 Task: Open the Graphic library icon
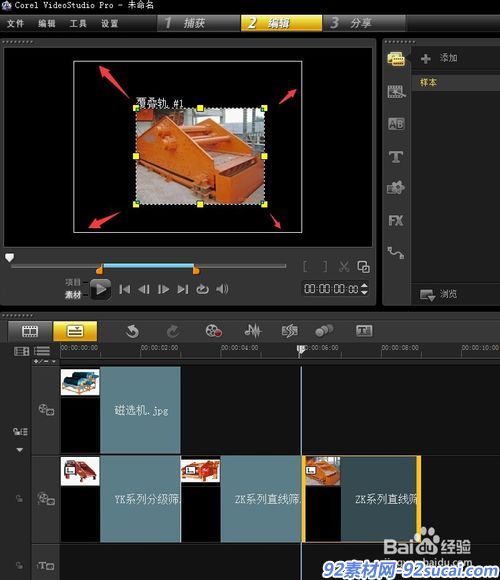tap(396, 188)
